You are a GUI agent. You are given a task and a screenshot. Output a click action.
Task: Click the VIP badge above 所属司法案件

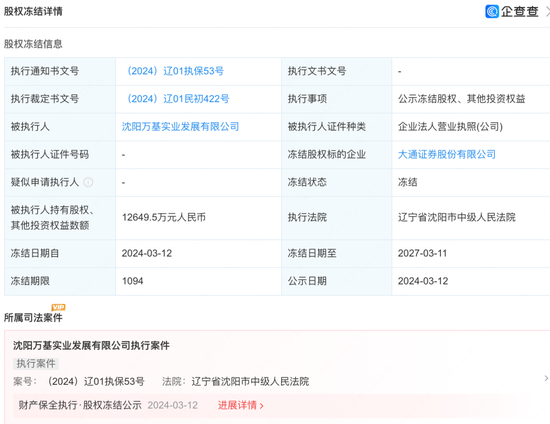tap(58, 307)
